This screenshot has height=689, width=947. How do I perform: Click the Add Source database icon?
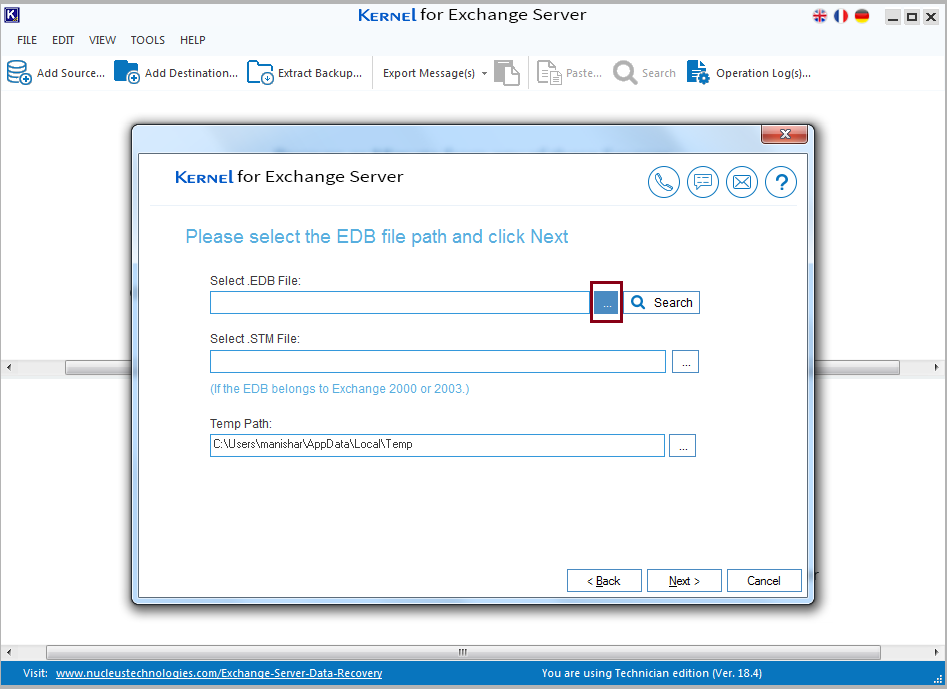(19, 72)
